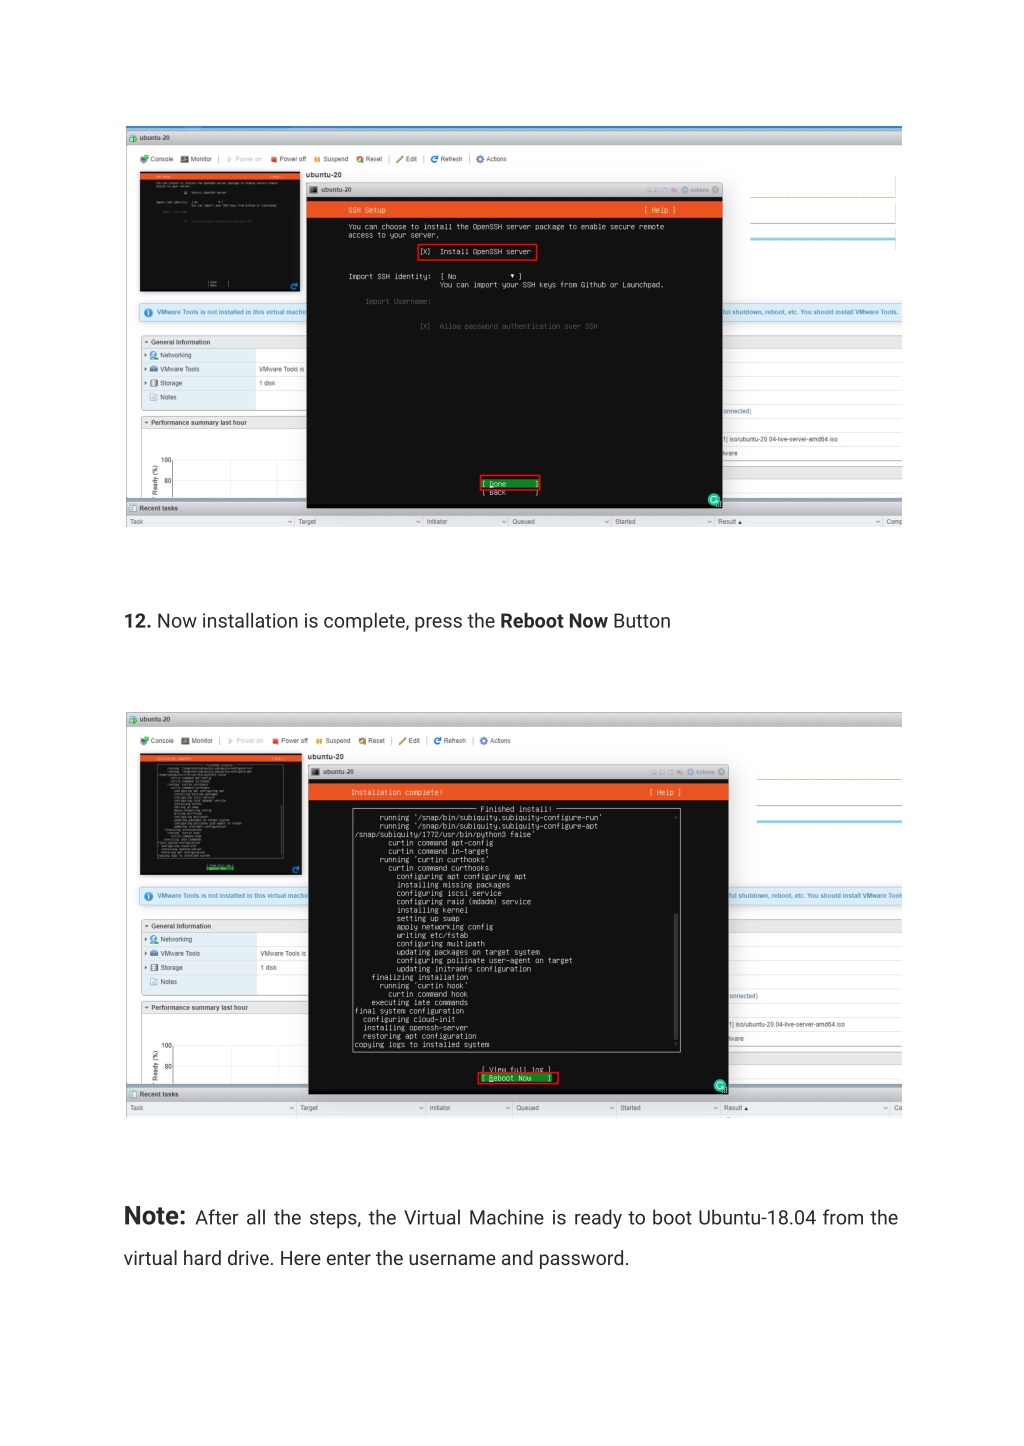The height and width of the screenshot is (1446, 1024).
Task: Sort by Result column in SSH Setup screenshot
Action: (x=798, y=521)
